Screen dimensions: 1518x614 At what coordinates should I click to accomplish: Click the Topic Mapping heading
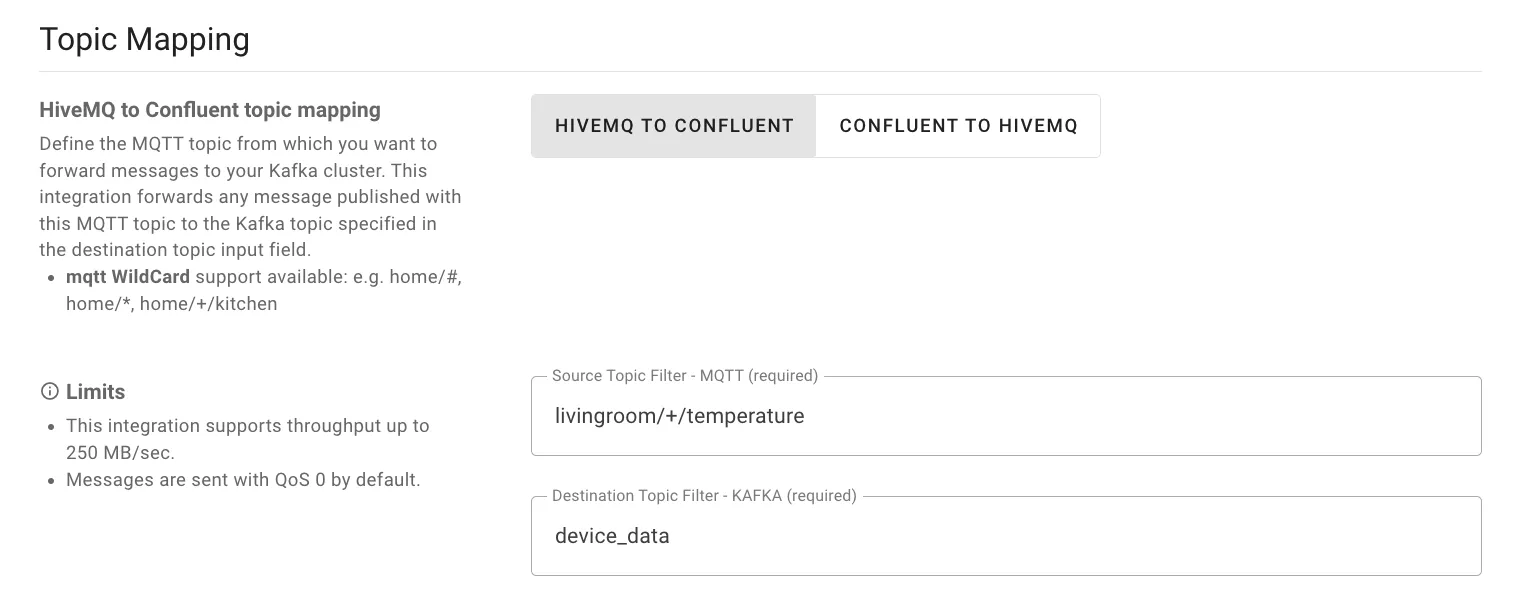coord(144,40)
